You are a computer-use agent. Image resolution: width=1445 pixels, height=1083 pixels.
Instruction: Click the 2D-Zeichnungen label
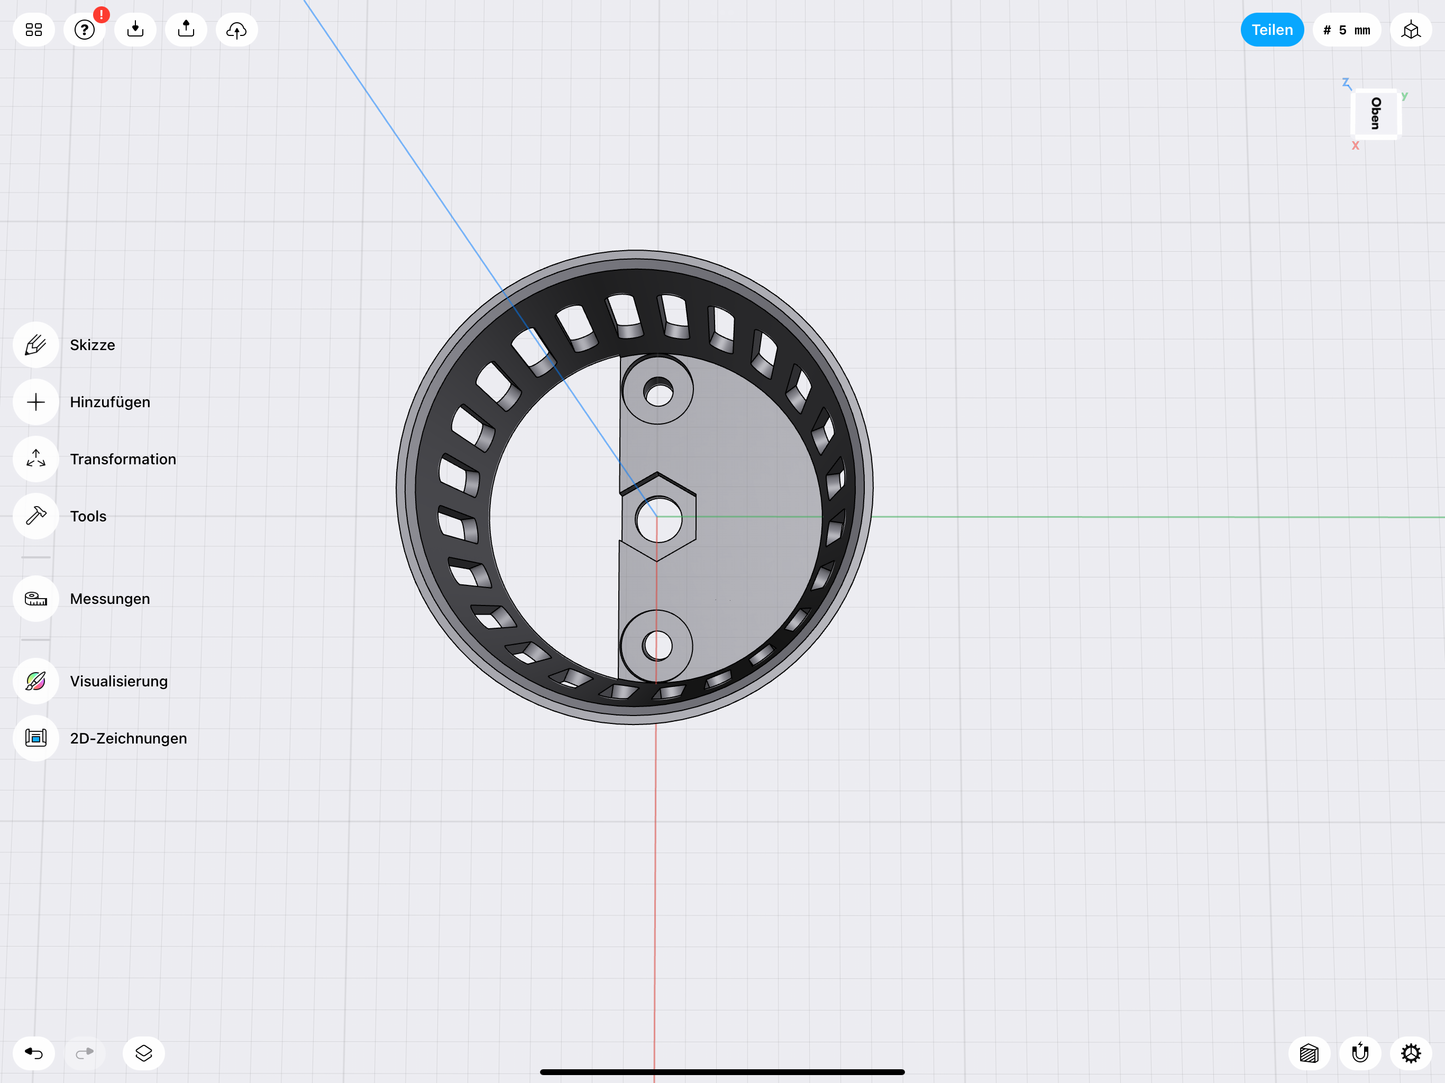tap(128, 738)
